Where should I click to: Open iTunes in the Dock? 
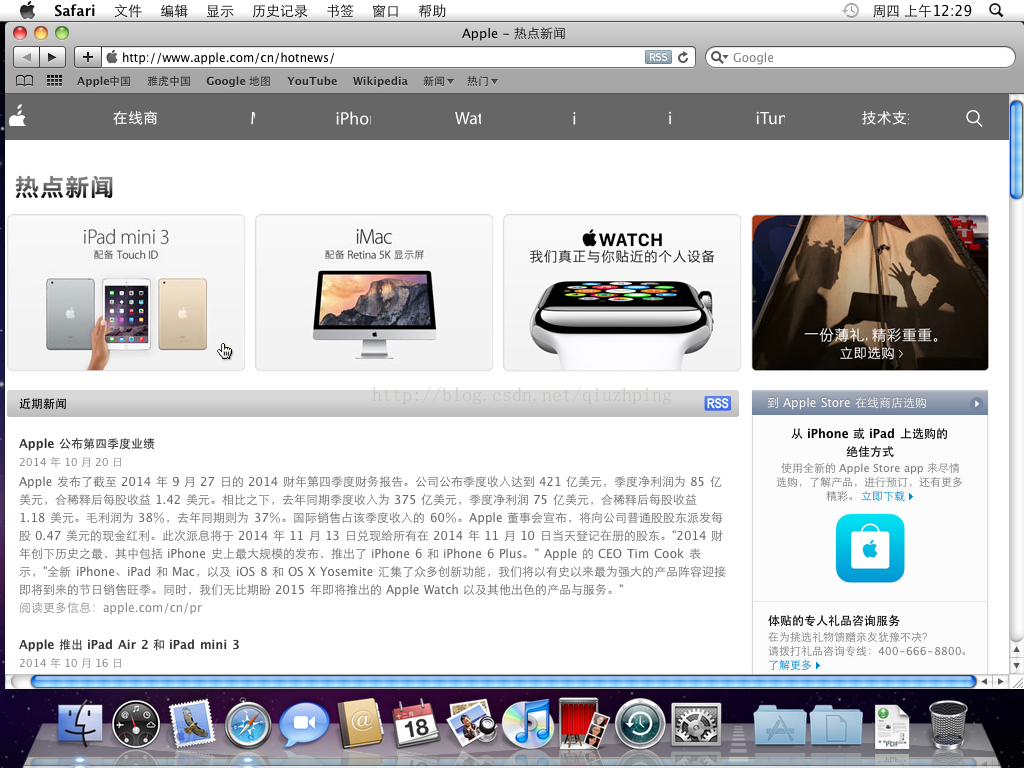click(x=527, y=724)
